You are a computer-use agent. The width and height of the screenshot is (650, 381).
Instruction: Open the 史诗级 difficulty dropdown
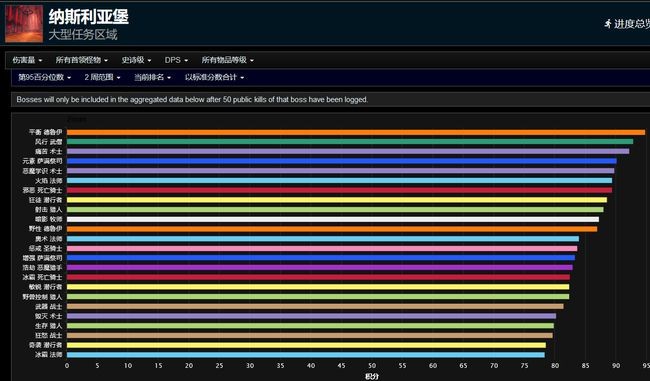136,60
